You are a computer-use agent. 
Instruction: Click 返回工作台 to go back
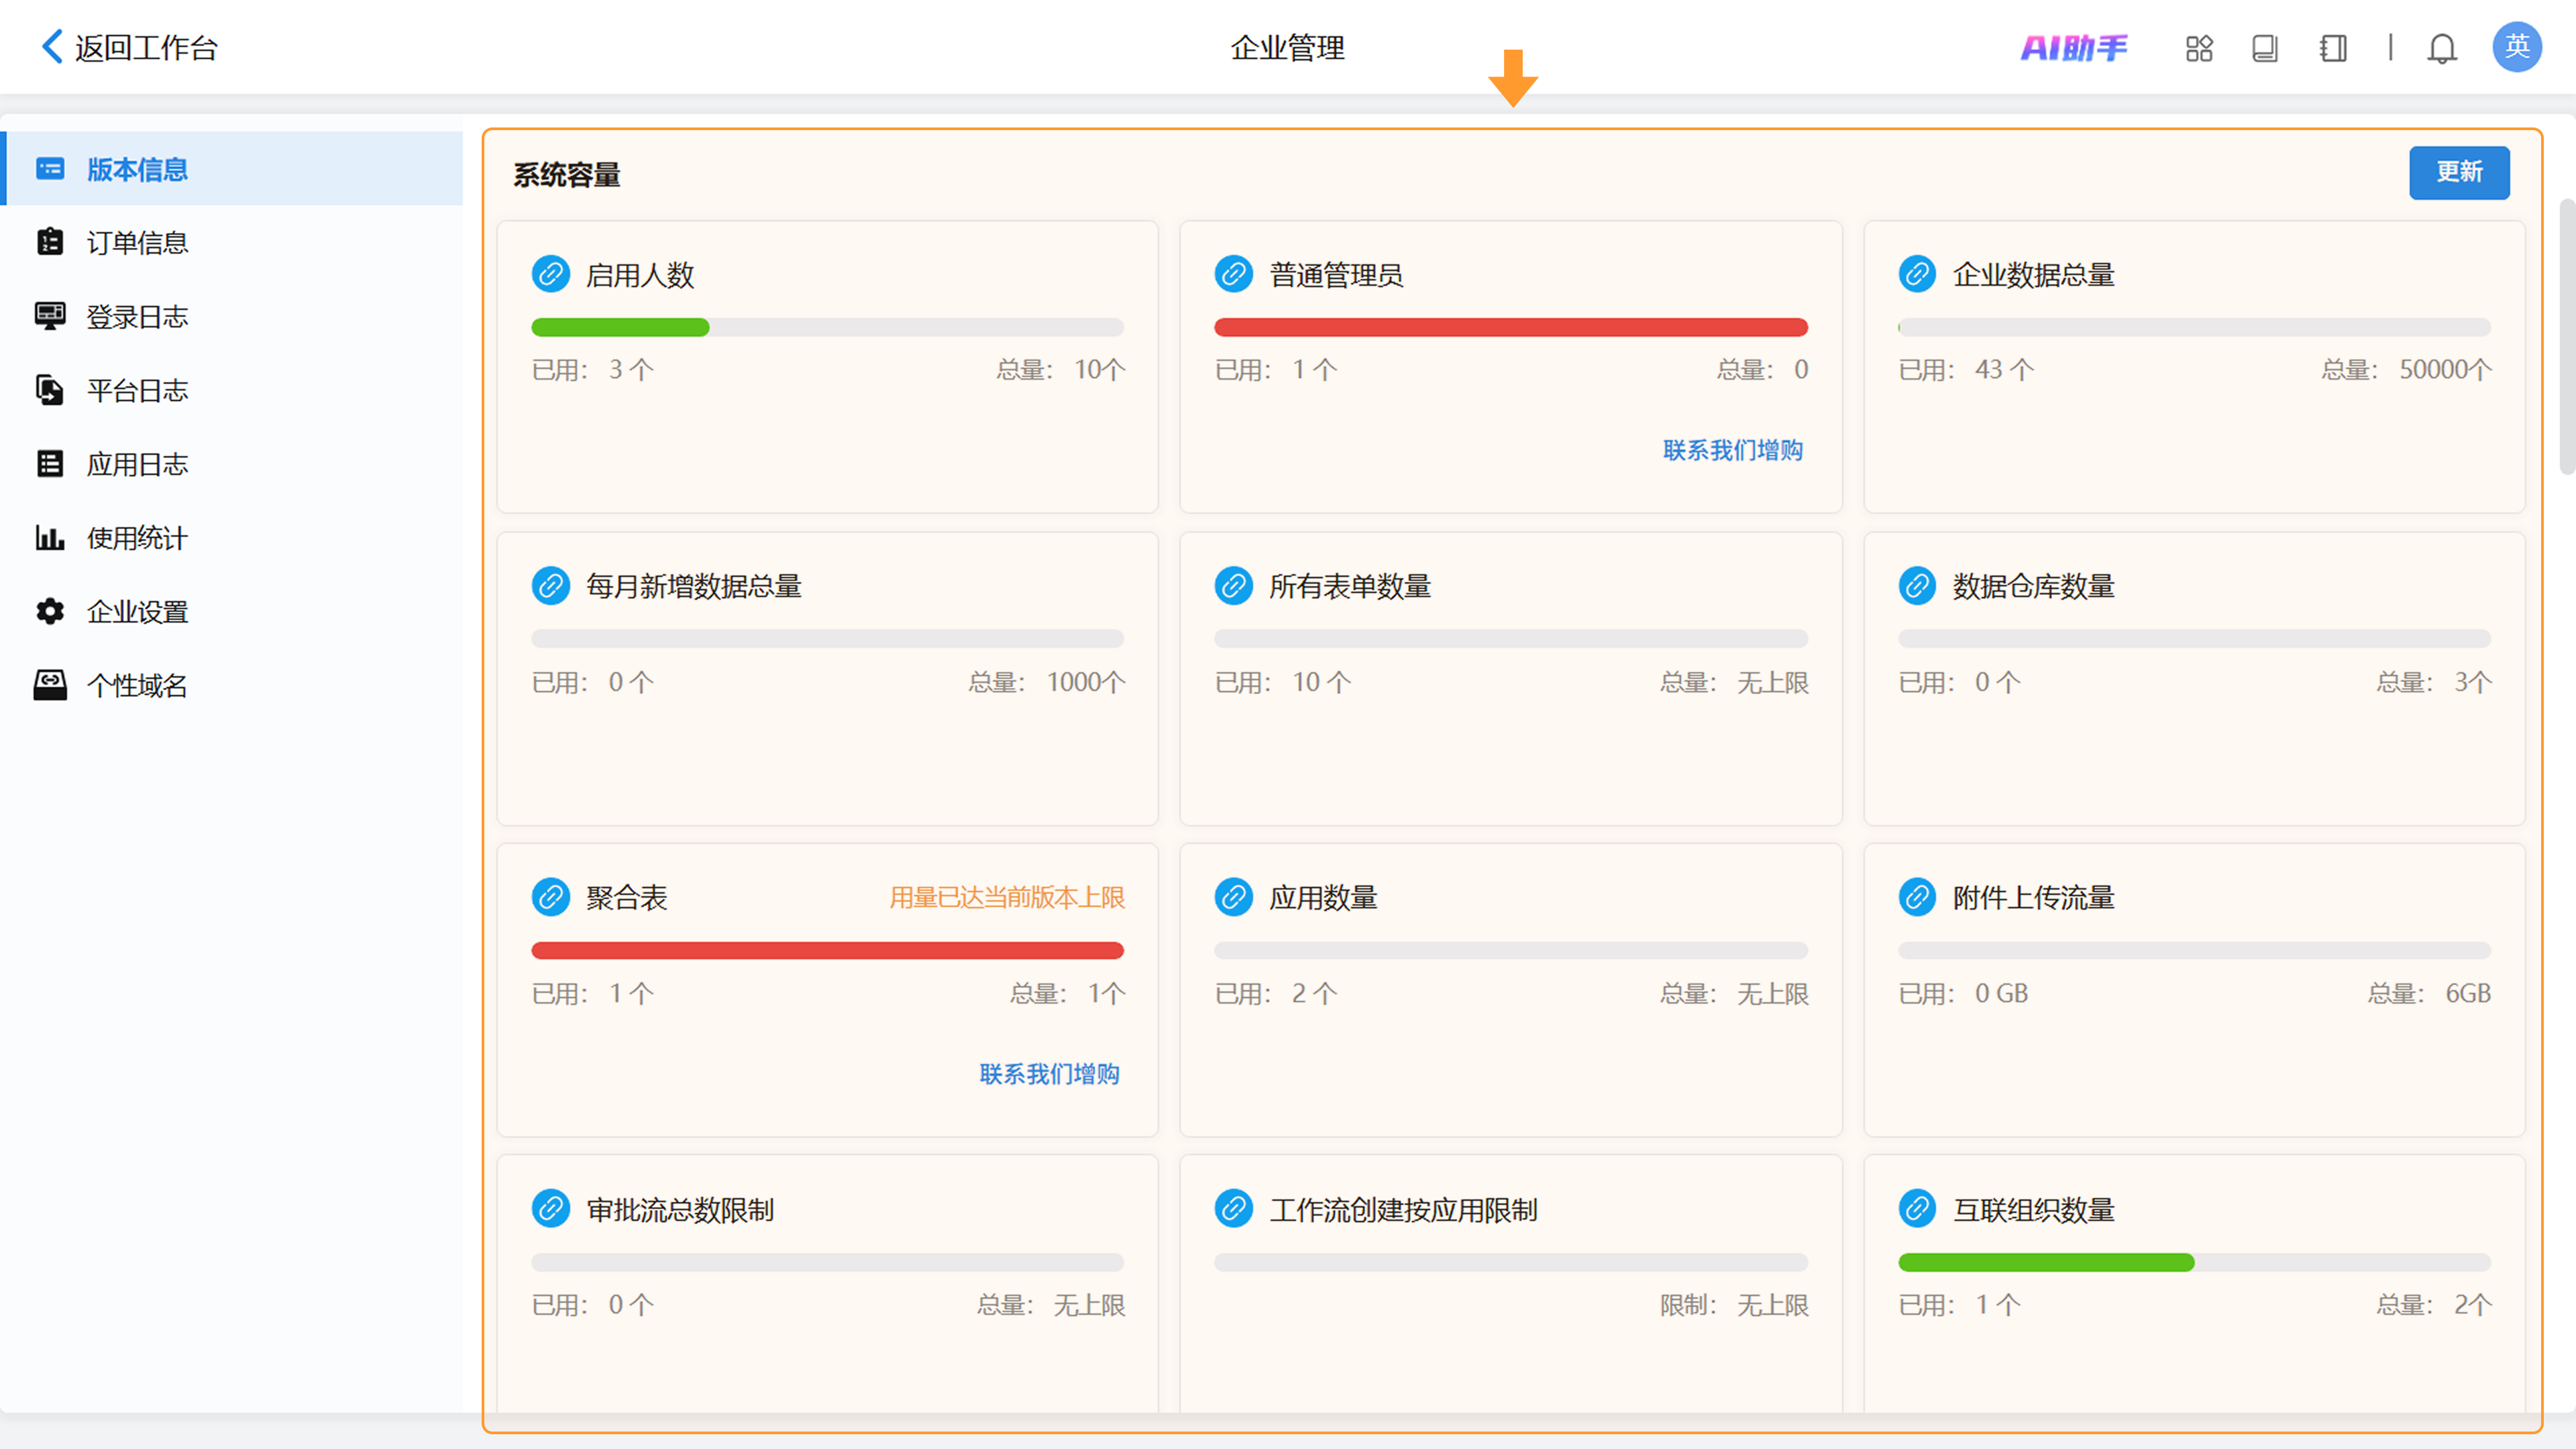[146, 47]
